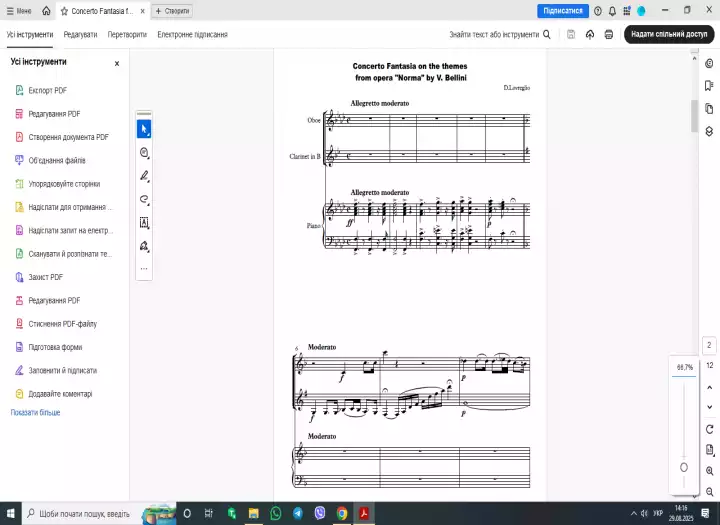Activate the freehand draw tool
This screenshot has width=720, height=525.
[x=144, y=199]
